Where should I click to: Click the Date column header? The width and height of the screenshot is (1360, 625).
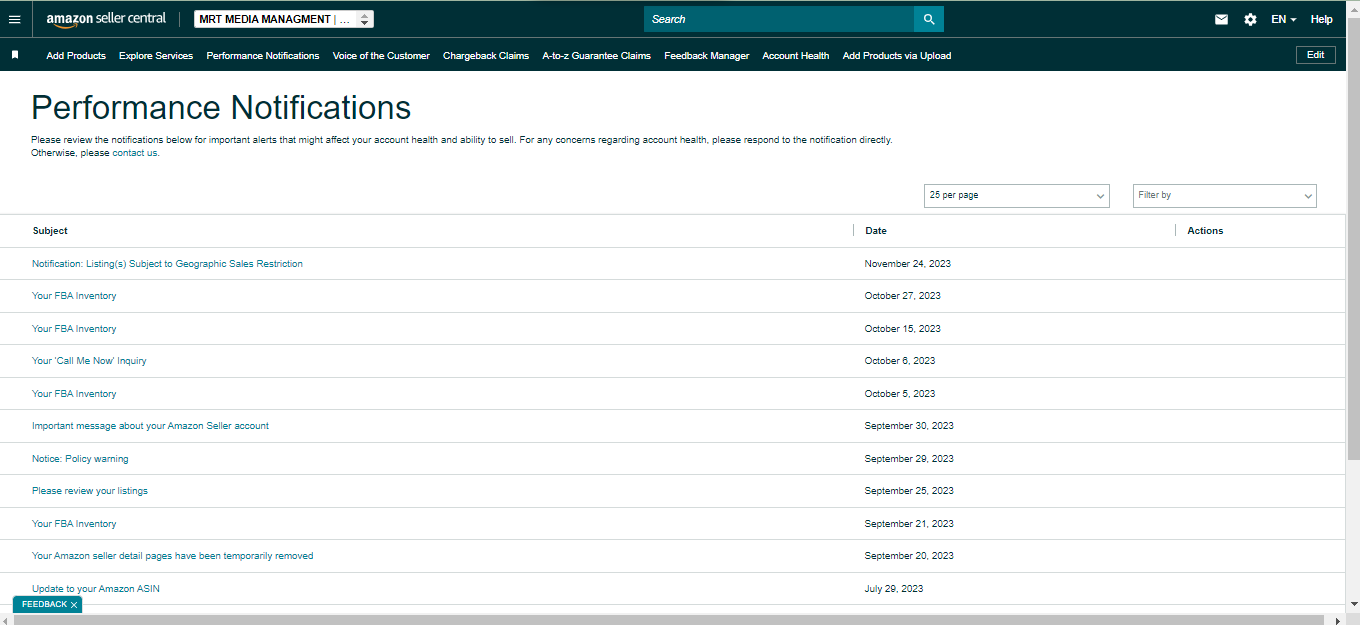(x=876, y=231)
